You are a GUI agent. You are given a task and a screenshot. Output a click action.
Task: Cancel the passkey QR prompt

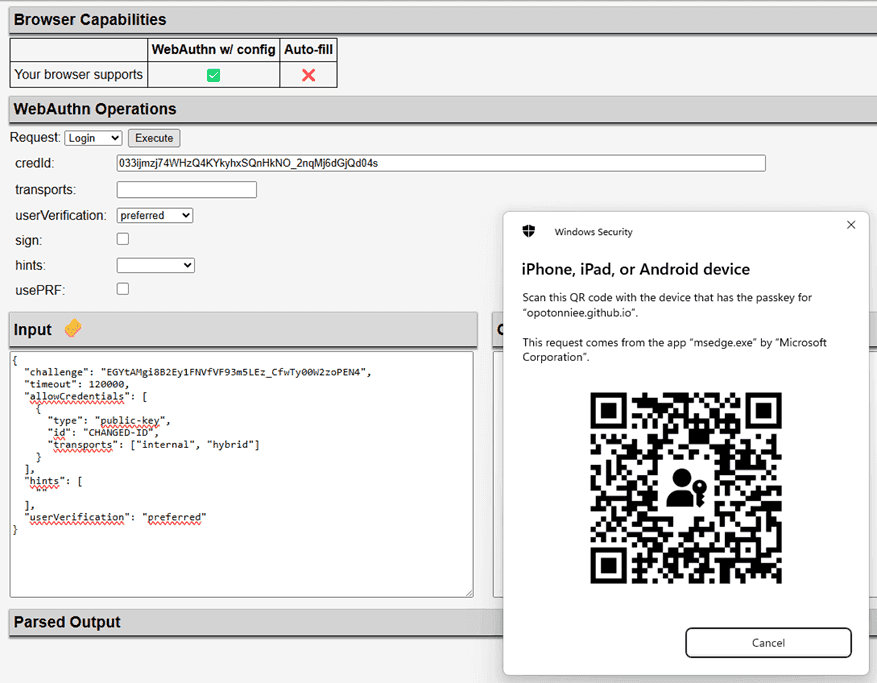[x=768, y=643]
